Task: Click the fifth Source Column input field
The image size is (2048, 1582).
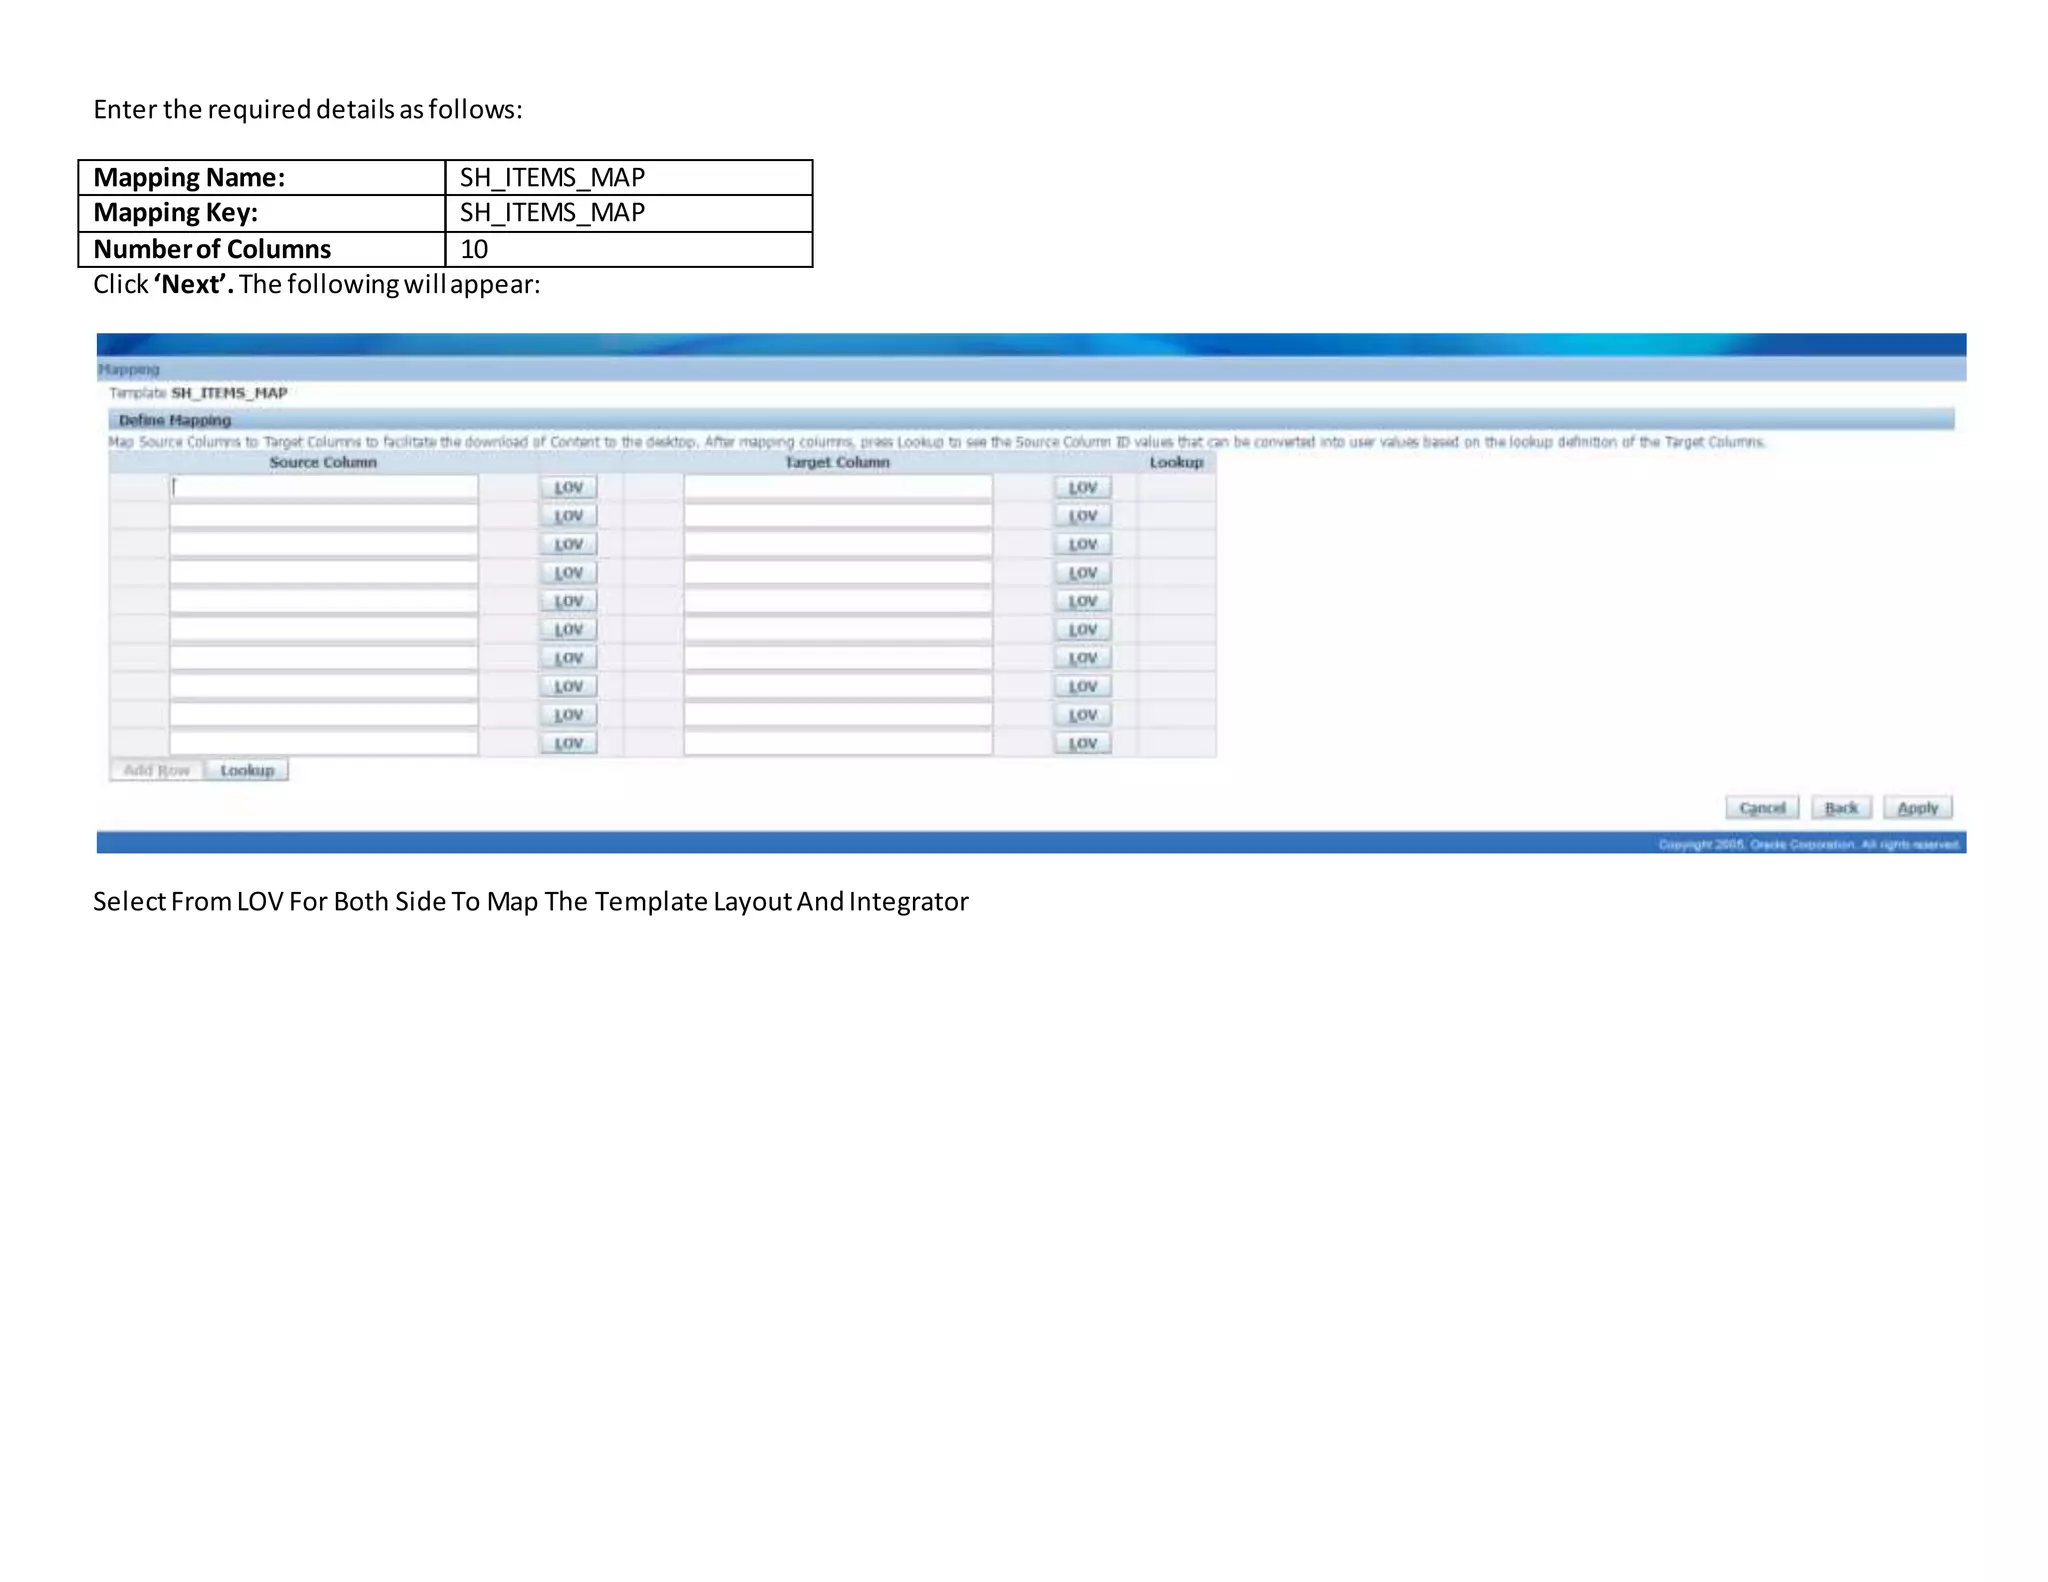Action: point(324,601)
